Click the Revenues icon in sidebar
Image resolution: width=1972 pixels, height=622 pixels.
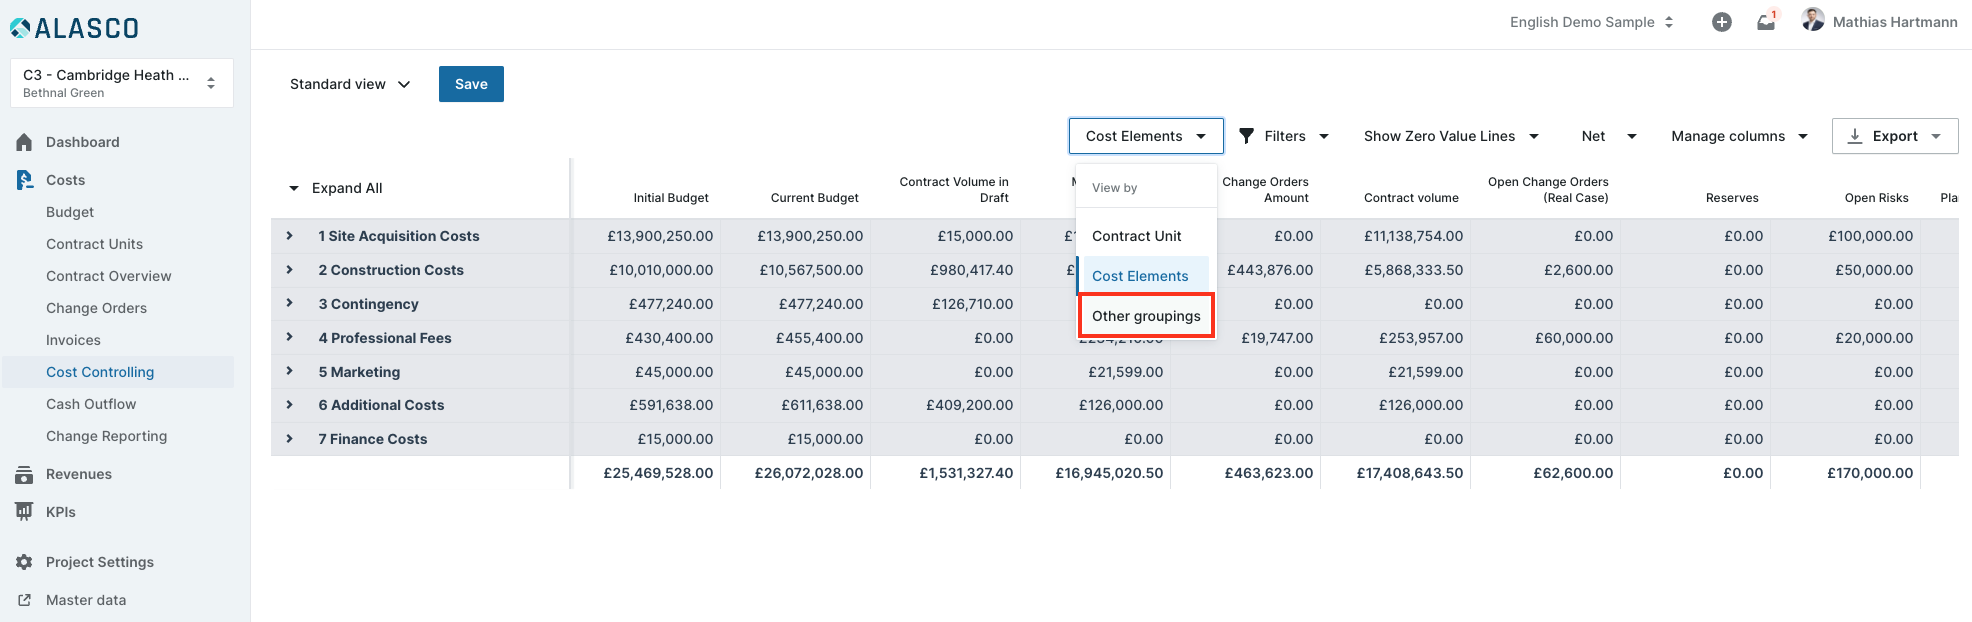[x=25, y=475]
